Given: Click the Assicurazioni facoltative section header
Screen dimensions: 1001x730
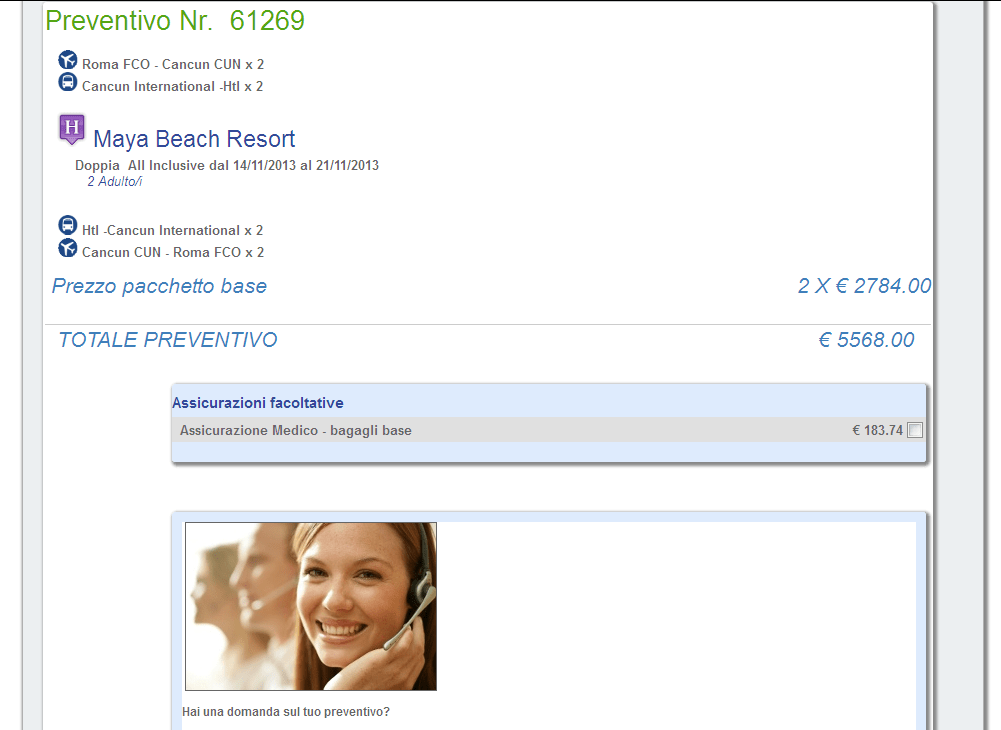Looking at the screenshot, I should [x=258, y=403].
